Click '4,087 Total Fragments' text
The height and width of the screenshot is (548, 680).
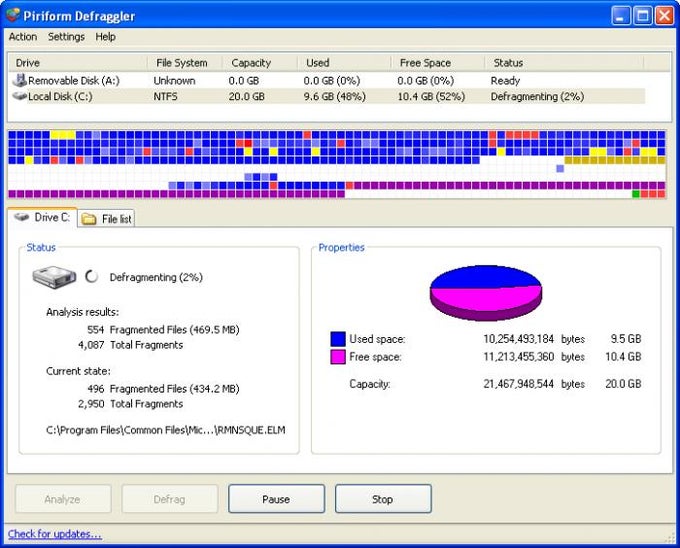[130, 345]
